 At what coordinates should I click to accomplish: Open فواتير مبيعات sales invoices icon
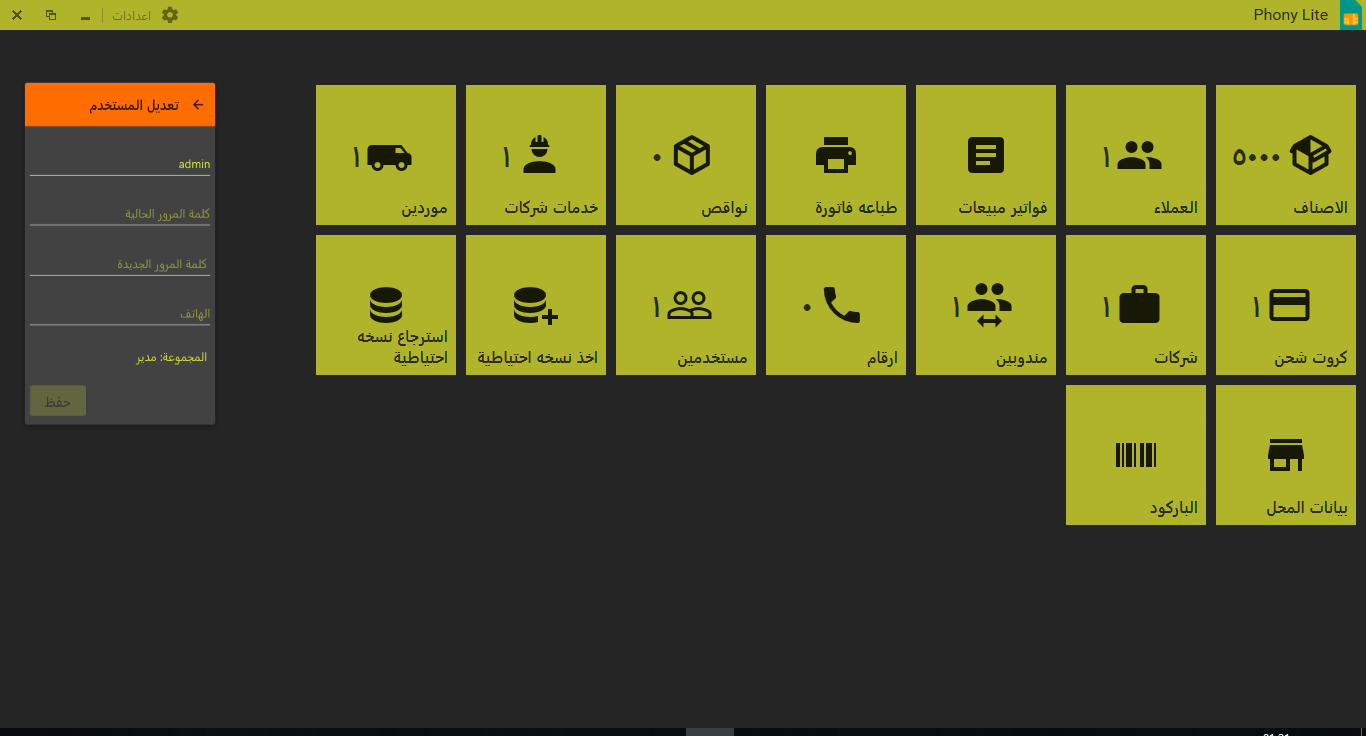pos(986,155)
